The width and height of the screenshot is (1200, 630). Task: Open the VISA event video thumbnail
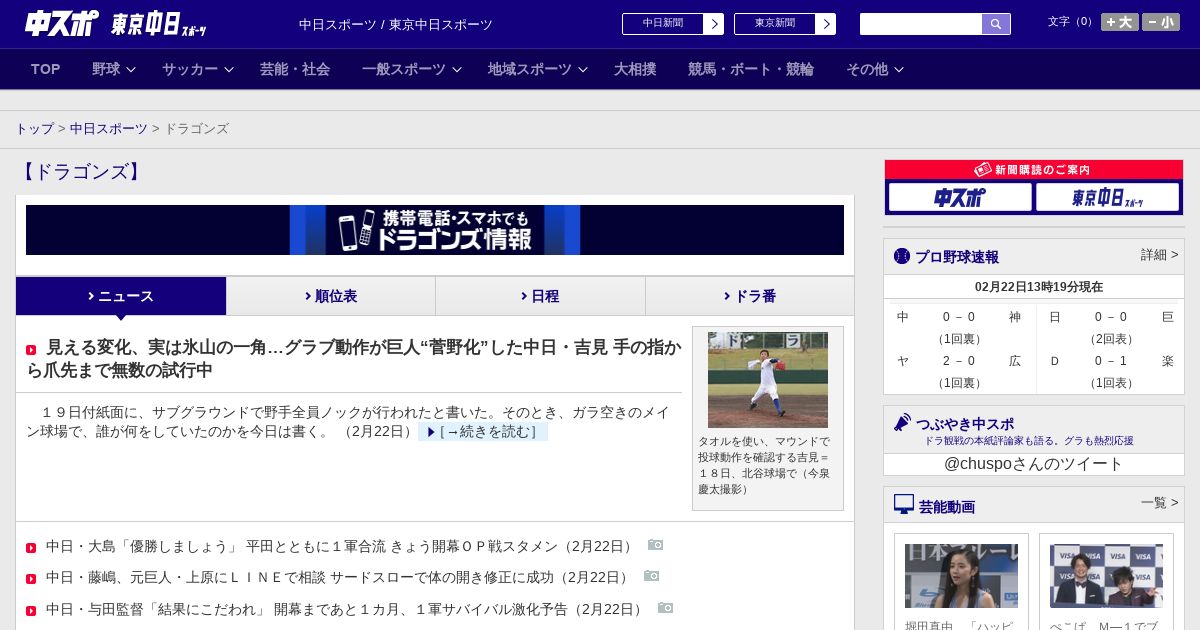[1106, 576]
